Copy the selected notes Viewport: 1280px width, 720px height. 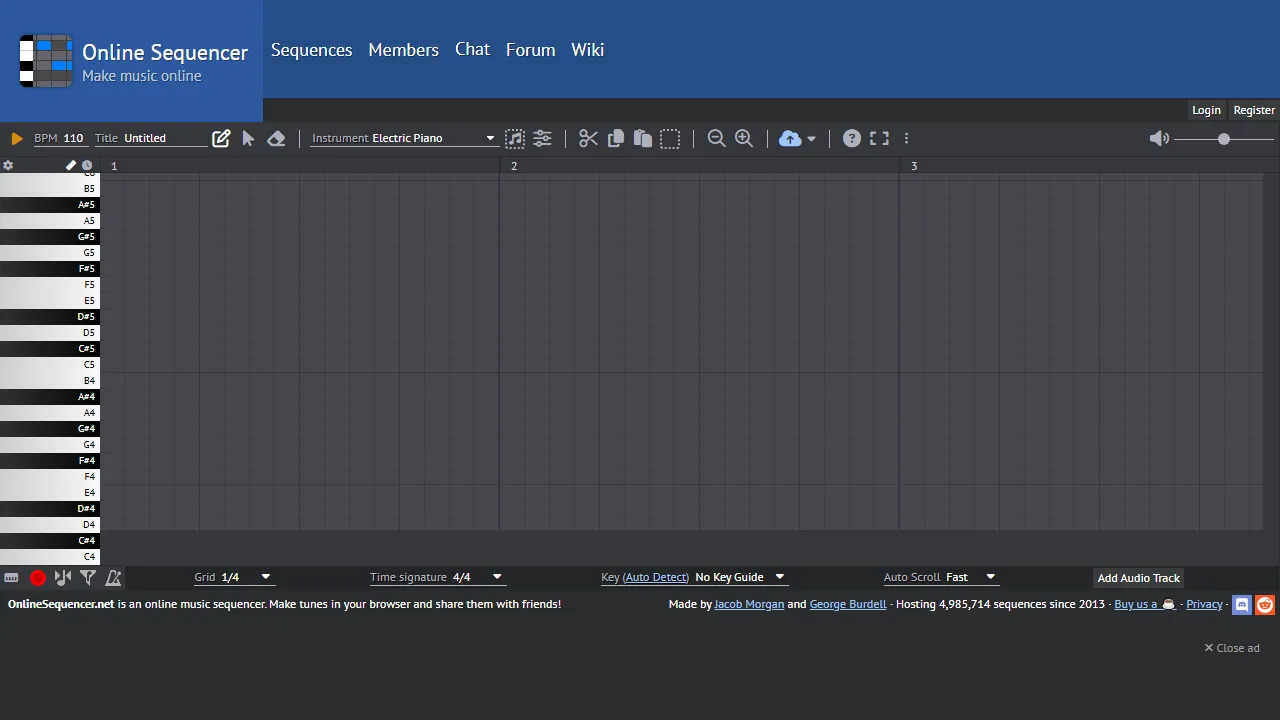point(615,138)
